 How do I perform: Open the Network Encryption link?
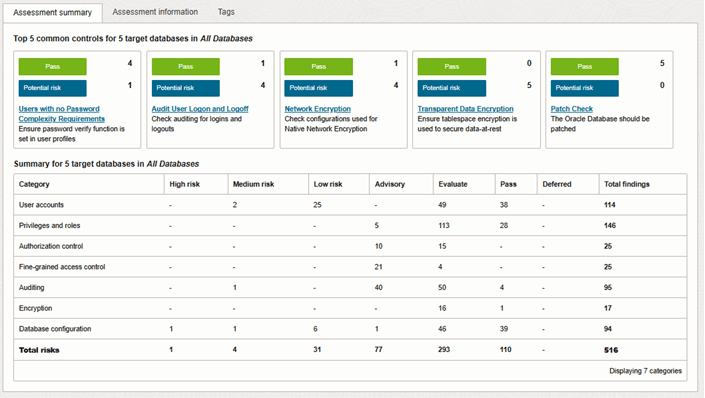(317, 109)
